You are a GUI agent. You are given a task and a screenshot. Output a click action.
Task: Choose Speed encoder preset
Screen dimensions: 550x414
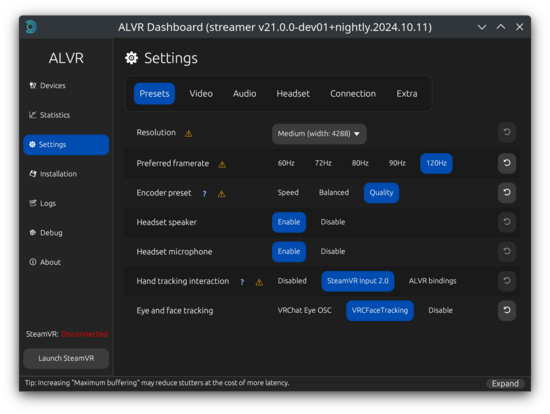(288, 193)
